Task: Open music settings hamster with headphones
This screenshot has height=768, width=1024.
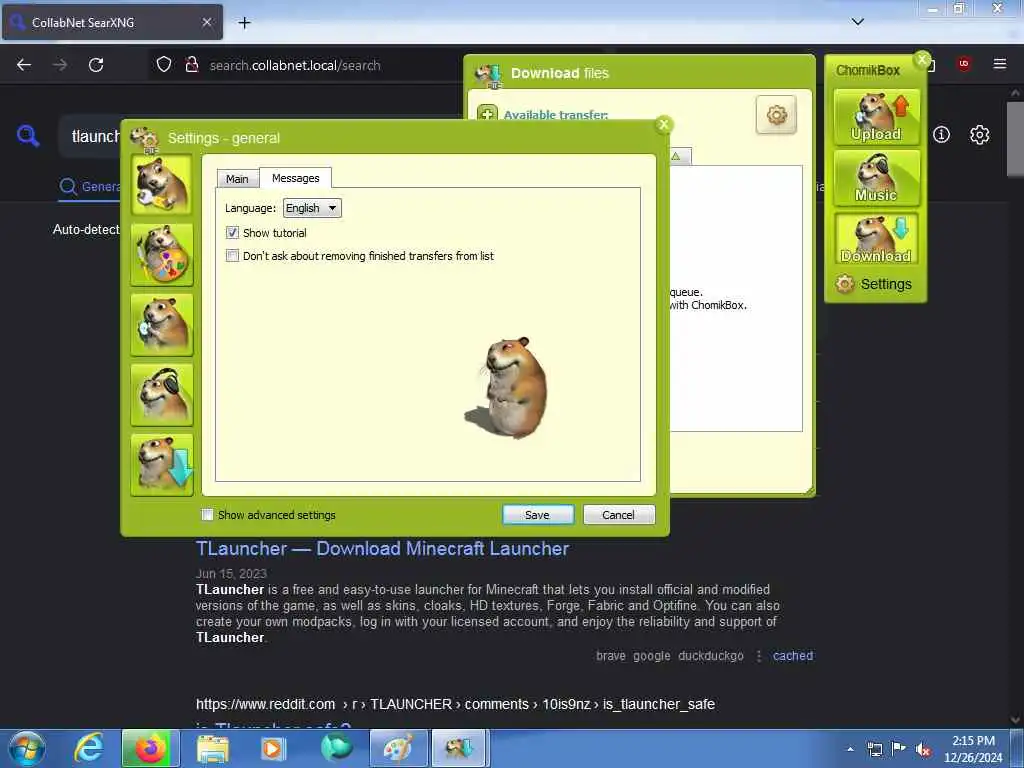Action: tap(161, 394)
